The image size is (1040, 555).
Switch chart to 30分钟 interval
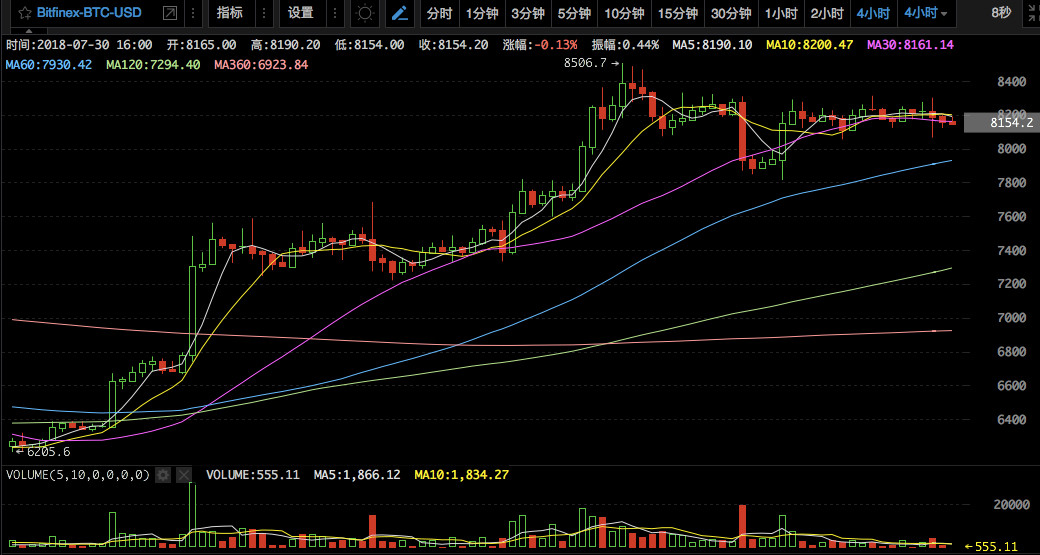coord(731,13)
